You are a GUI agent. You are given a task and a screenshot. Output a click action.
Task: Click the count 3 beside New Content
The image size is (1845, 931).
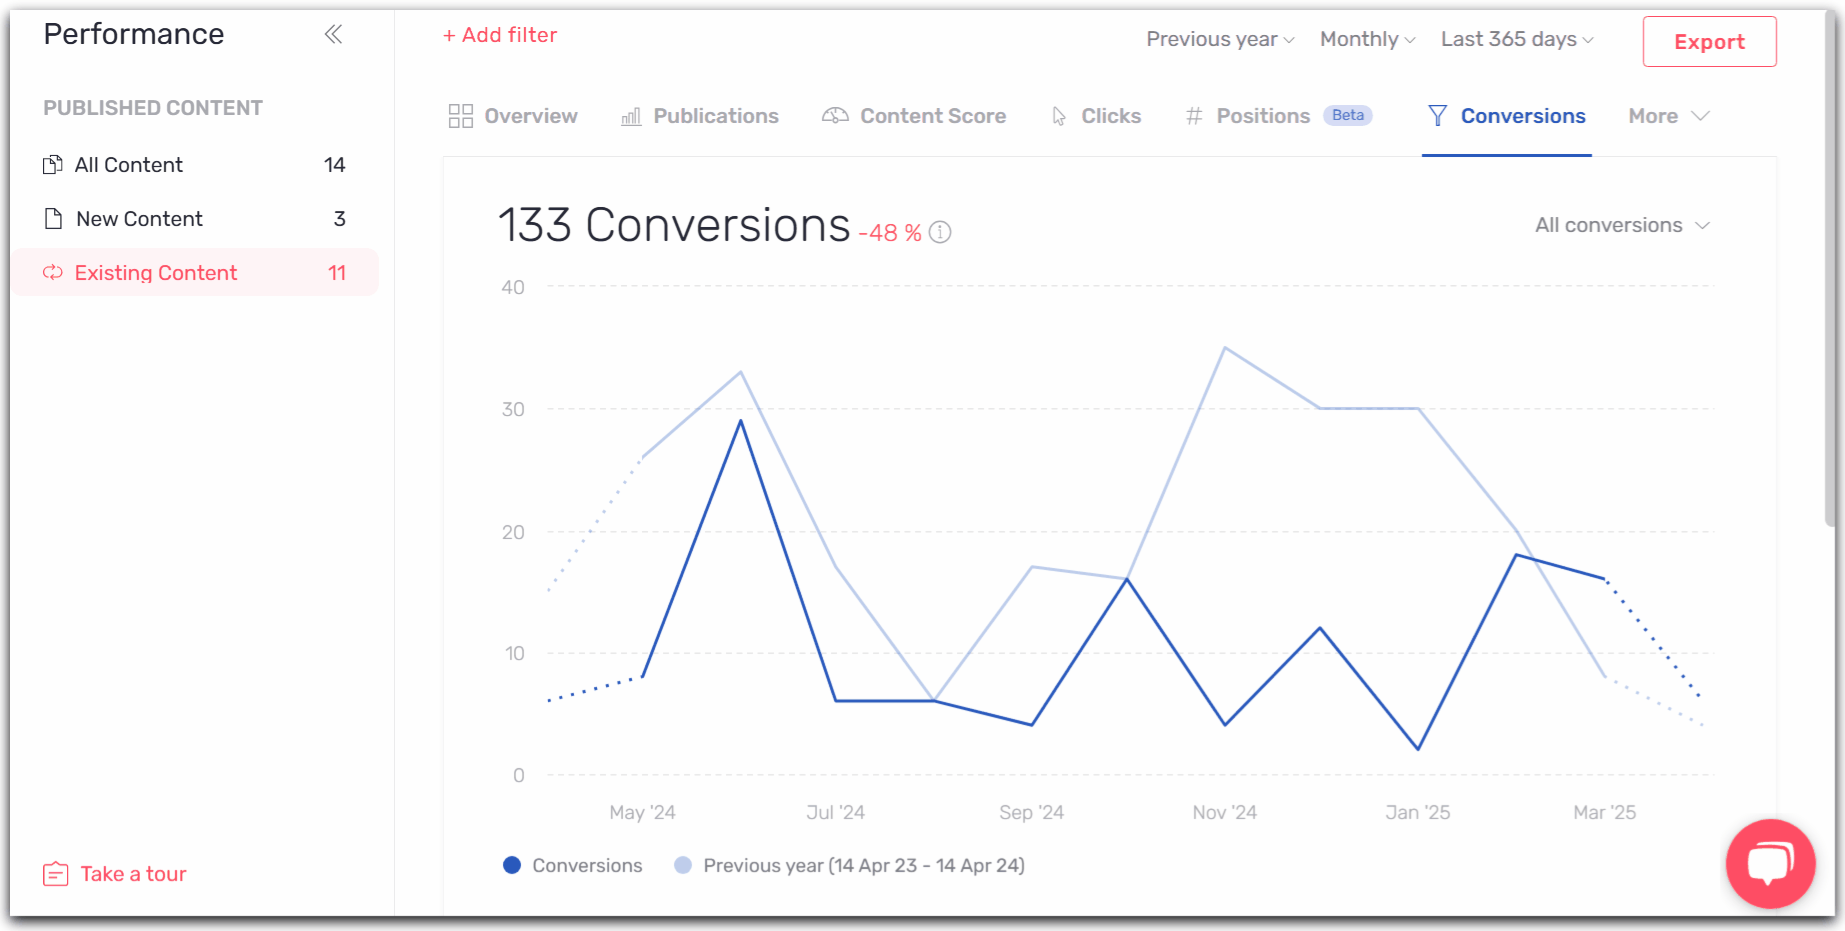coord(340,219)
